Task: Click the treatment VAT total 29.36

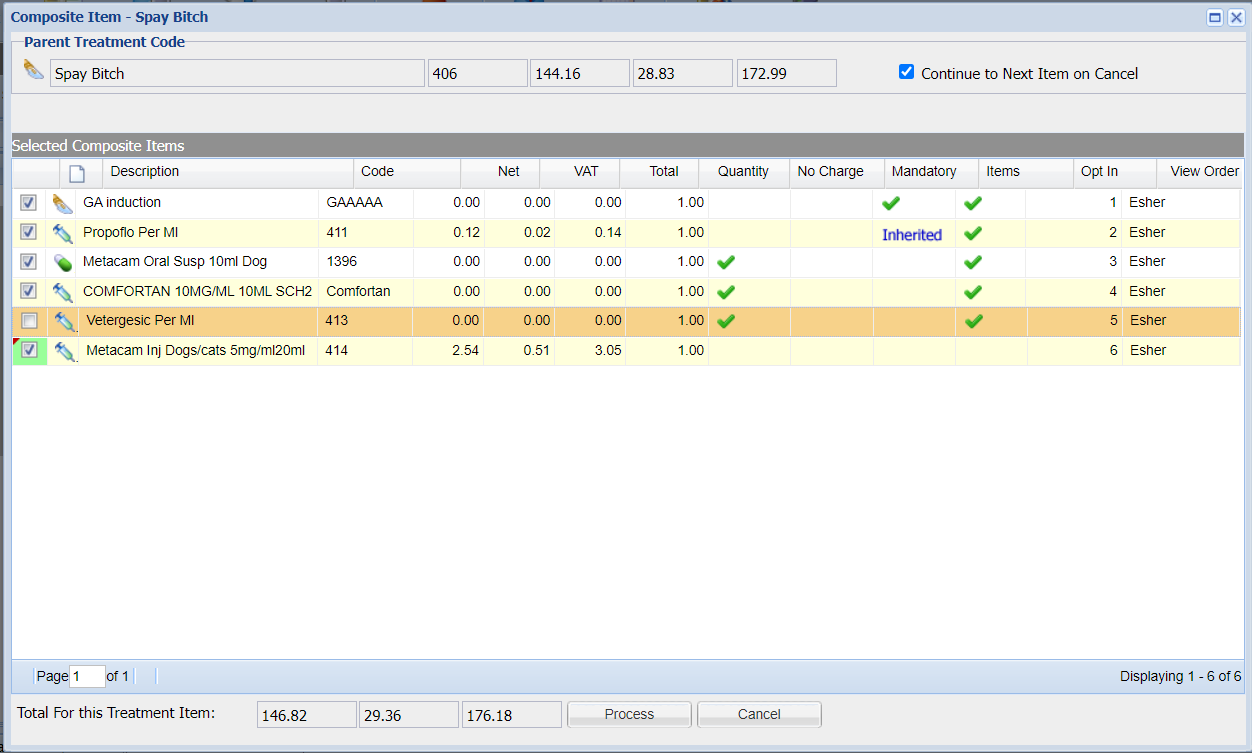Action: 409,714
